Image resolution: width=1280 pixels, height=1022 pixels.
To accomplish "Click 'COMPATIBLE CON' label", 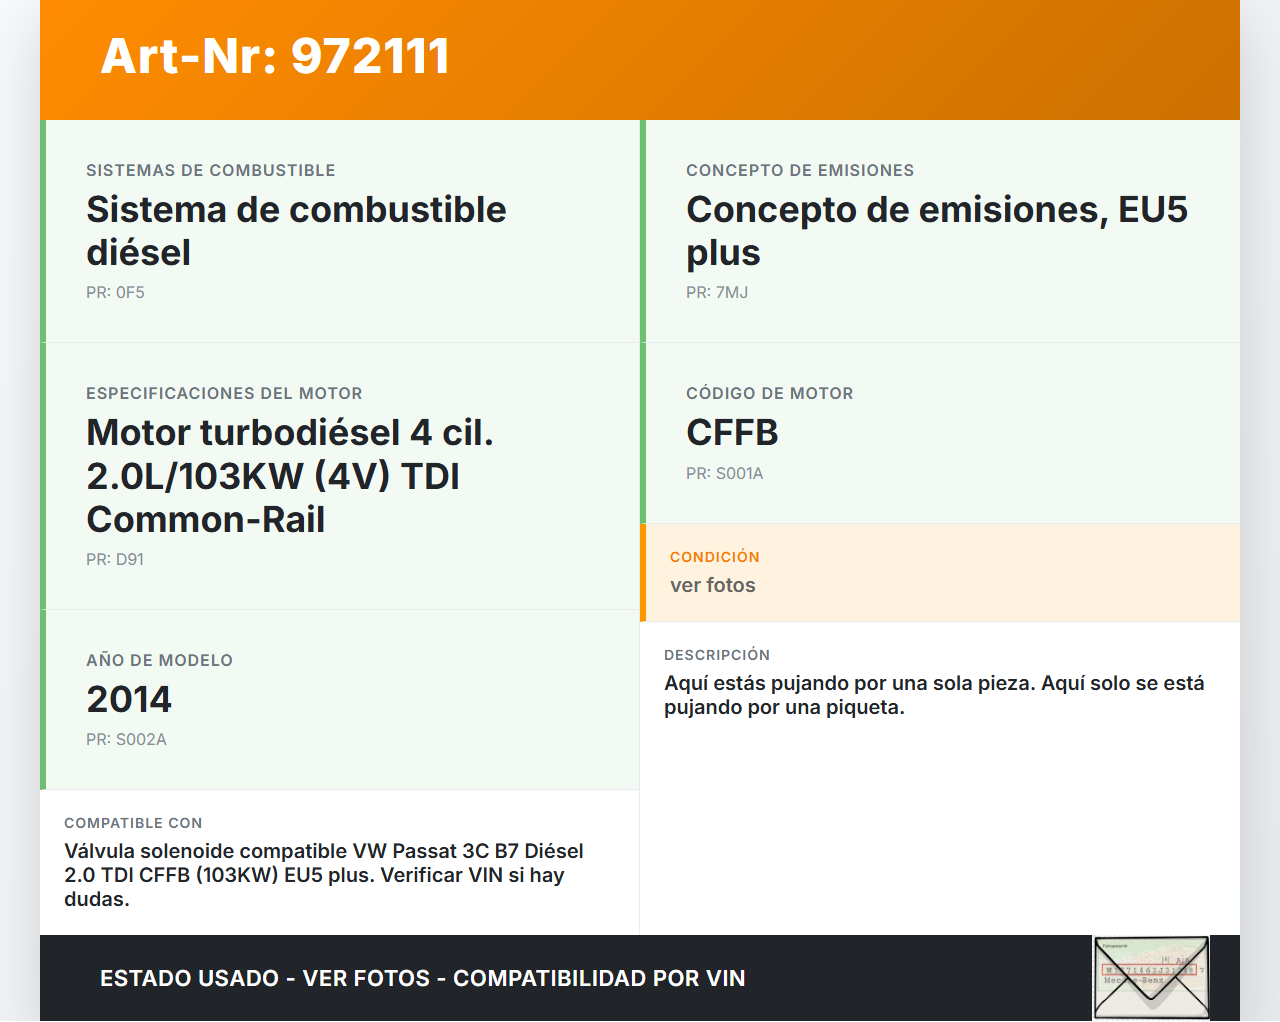I will click(x=133, y=823).
